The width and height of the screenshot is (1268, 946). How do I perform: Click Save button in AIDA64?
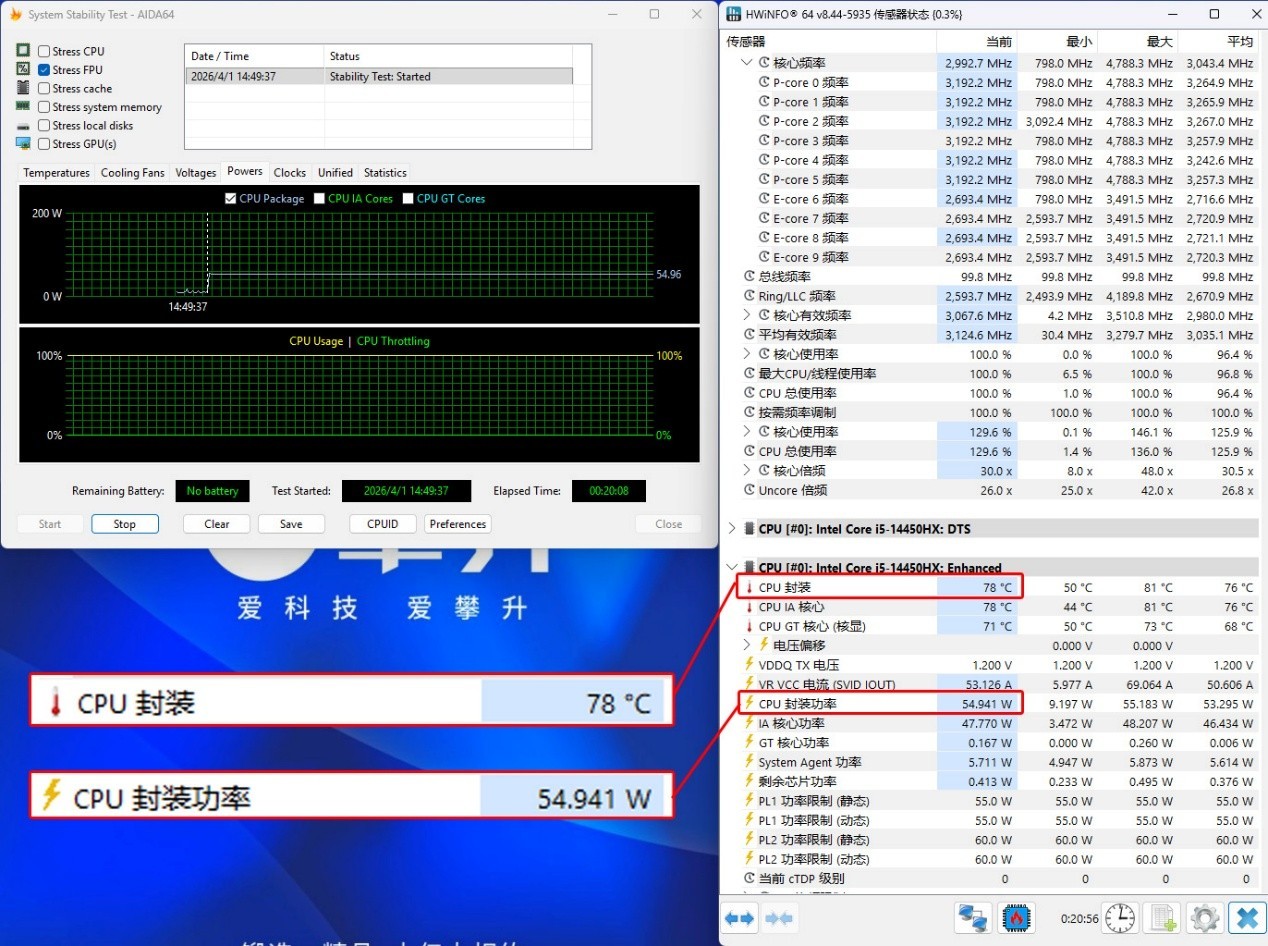point(291,524)
